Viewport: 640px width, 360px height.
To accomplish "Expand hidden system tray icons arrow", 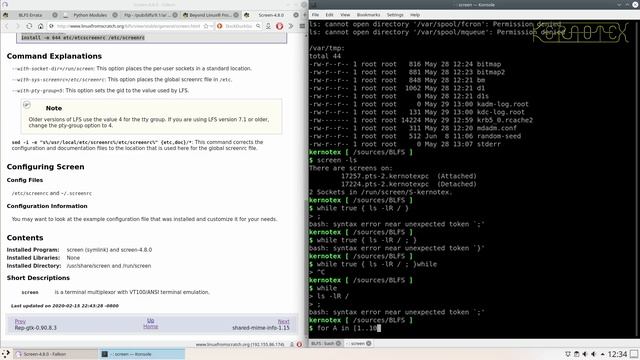I will pyautogui.click(x=602, y=354).
